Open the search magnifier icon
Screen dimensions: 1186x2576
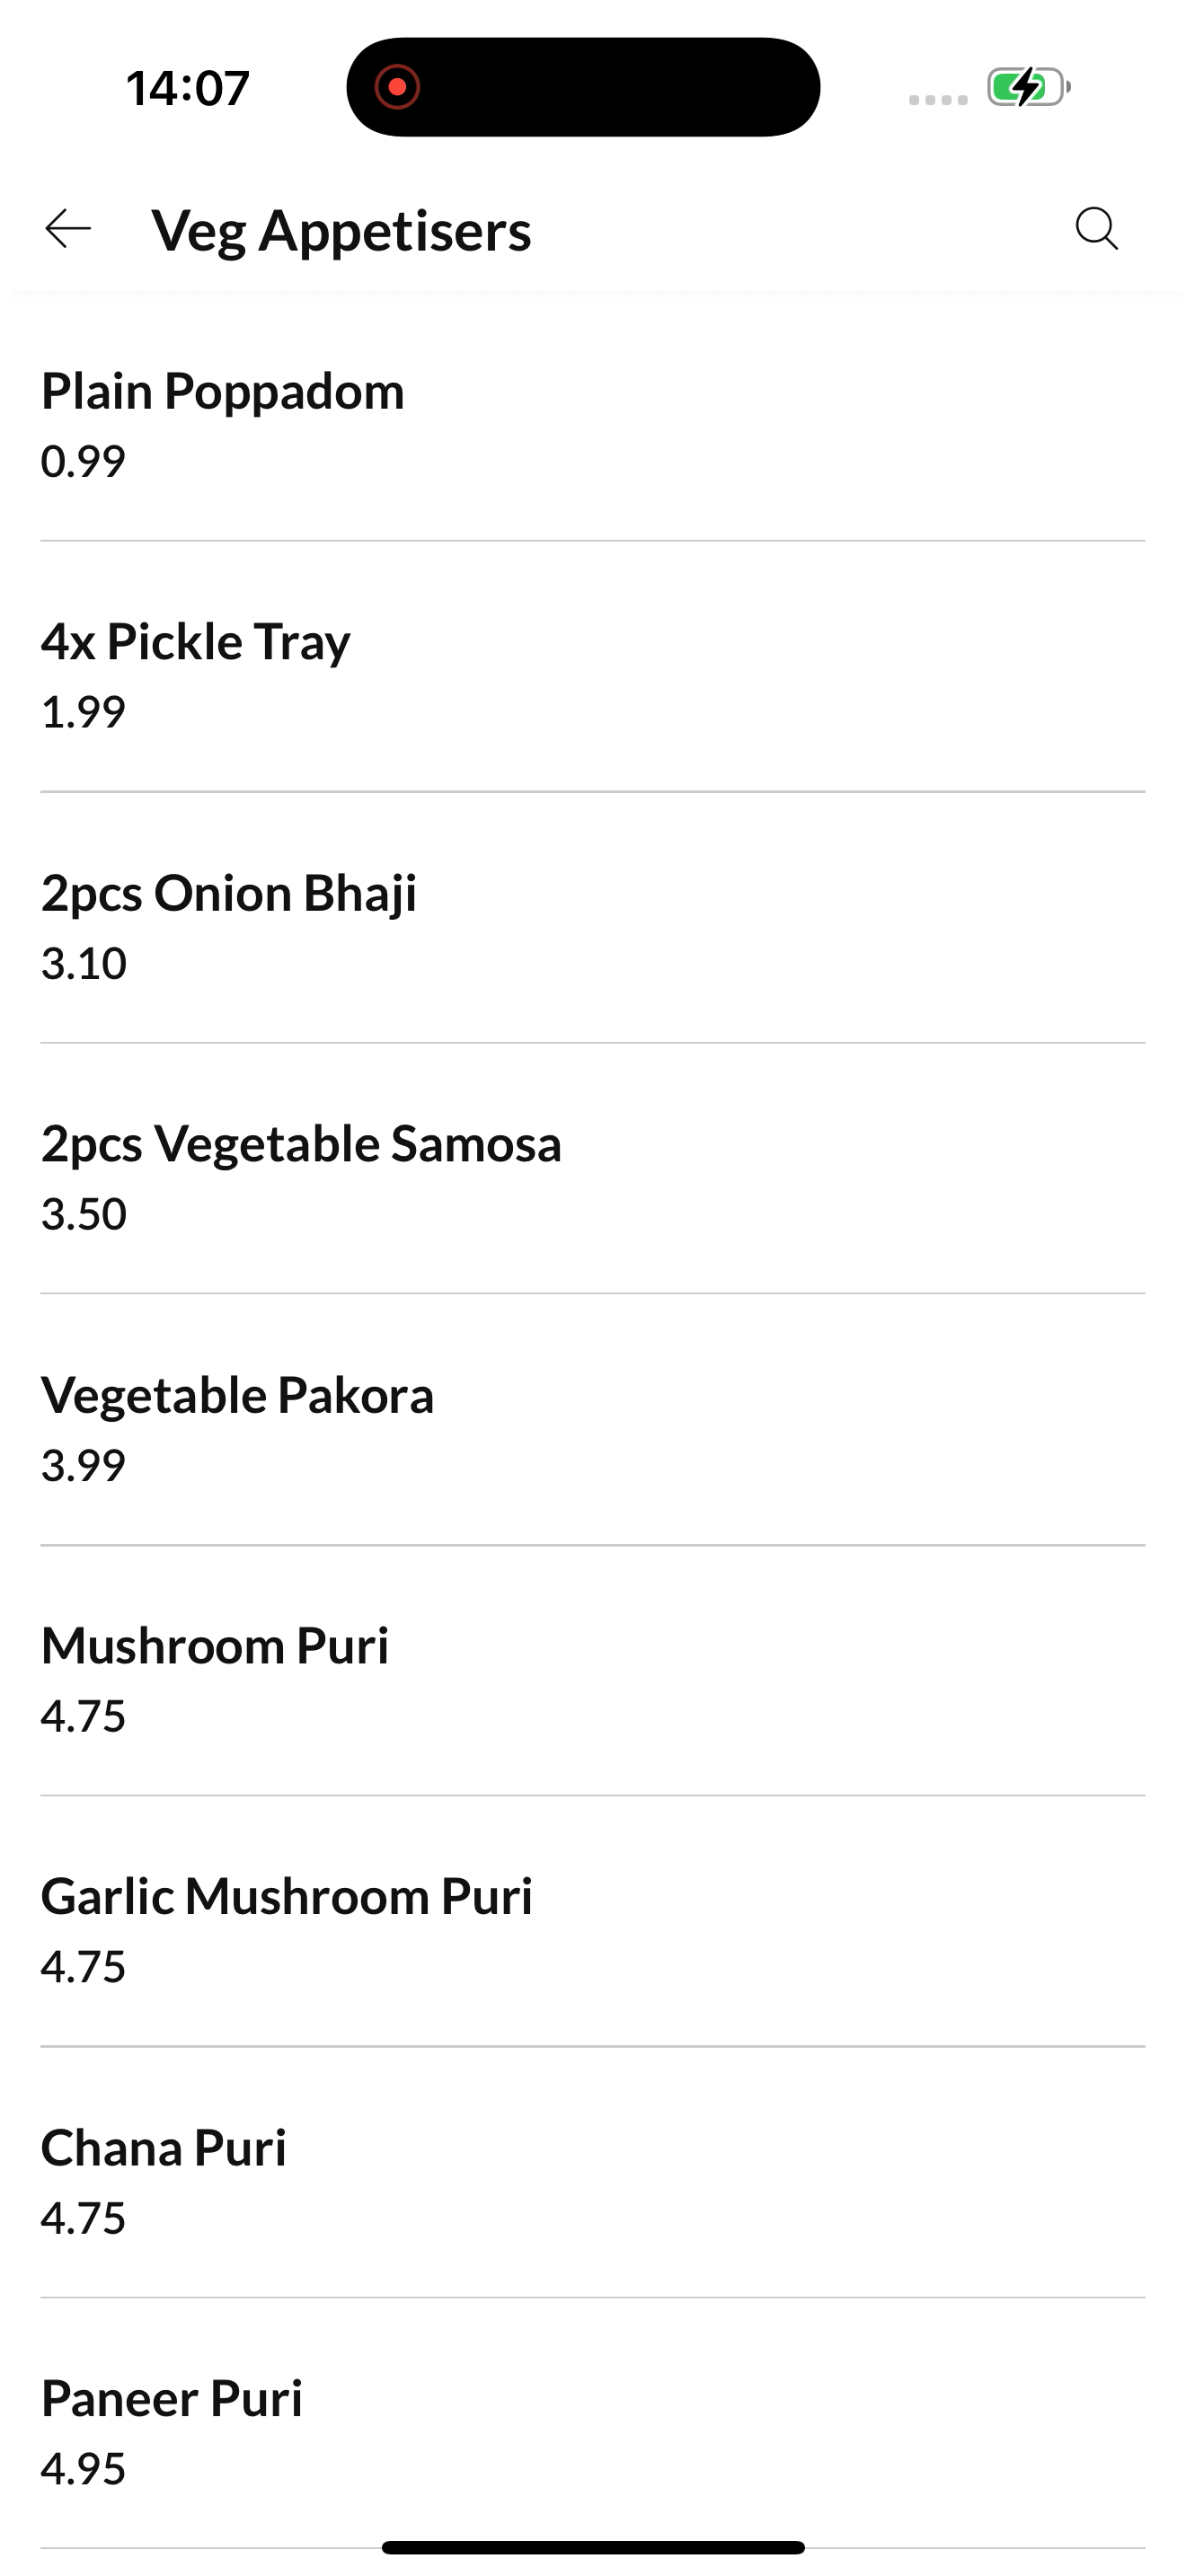click(x=1096, y=229)
